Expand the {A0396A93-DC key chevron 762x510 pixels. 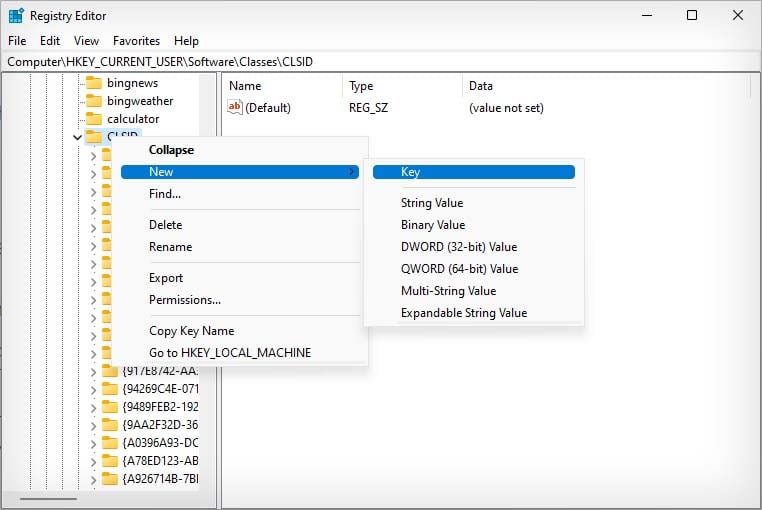click(x=93, y=444)
